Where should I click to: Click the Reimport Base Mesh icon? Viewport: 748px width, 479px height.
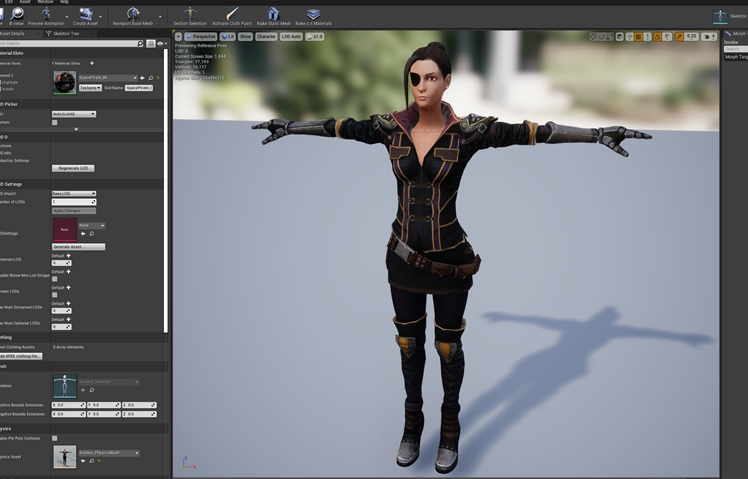click(x=133, y=15)
